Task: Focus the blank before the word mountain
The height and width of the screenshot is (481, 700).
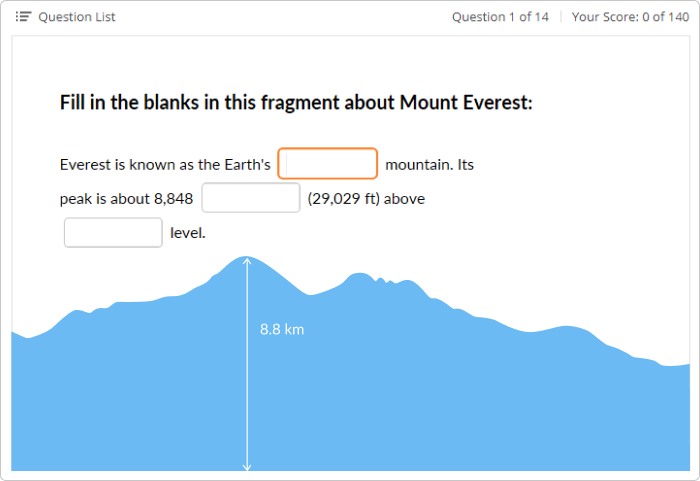Action: click(328, 163)
